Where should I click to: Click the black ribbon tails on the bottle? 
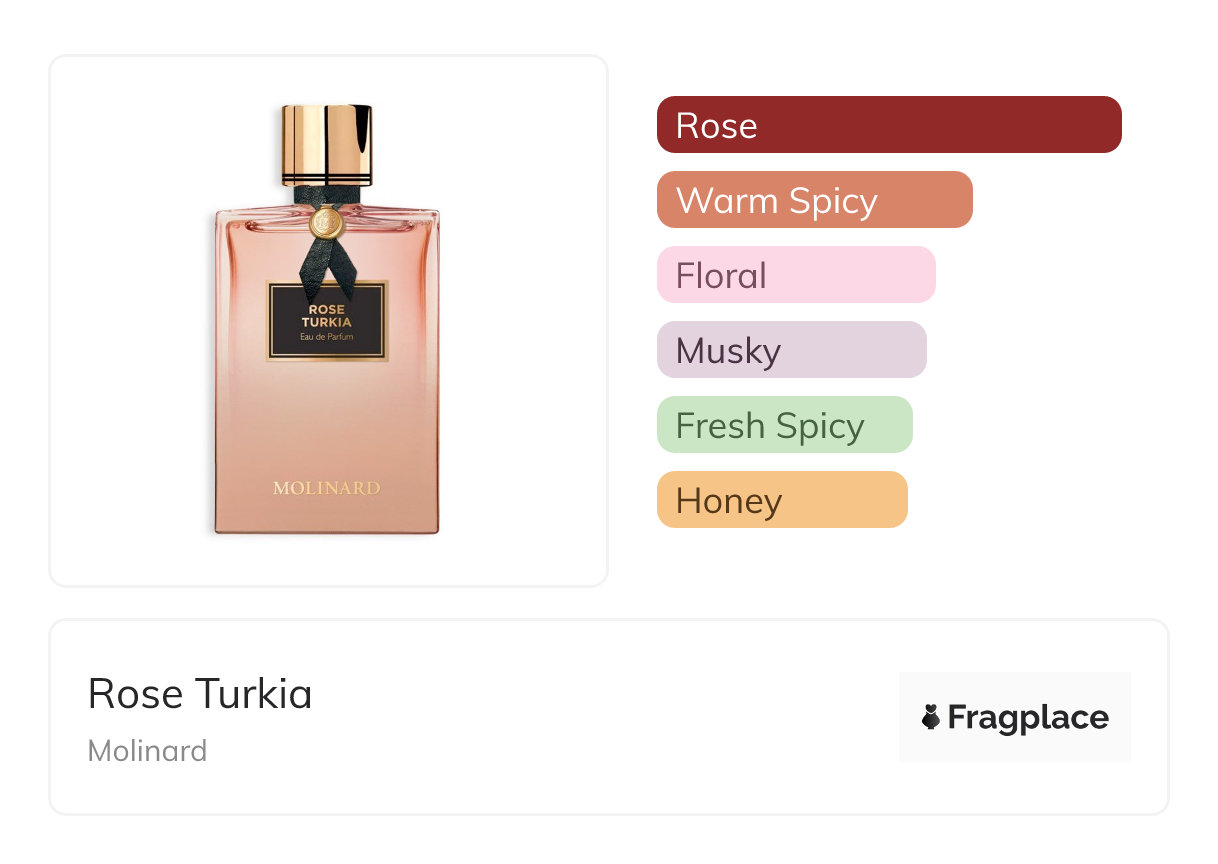(326, 256)
